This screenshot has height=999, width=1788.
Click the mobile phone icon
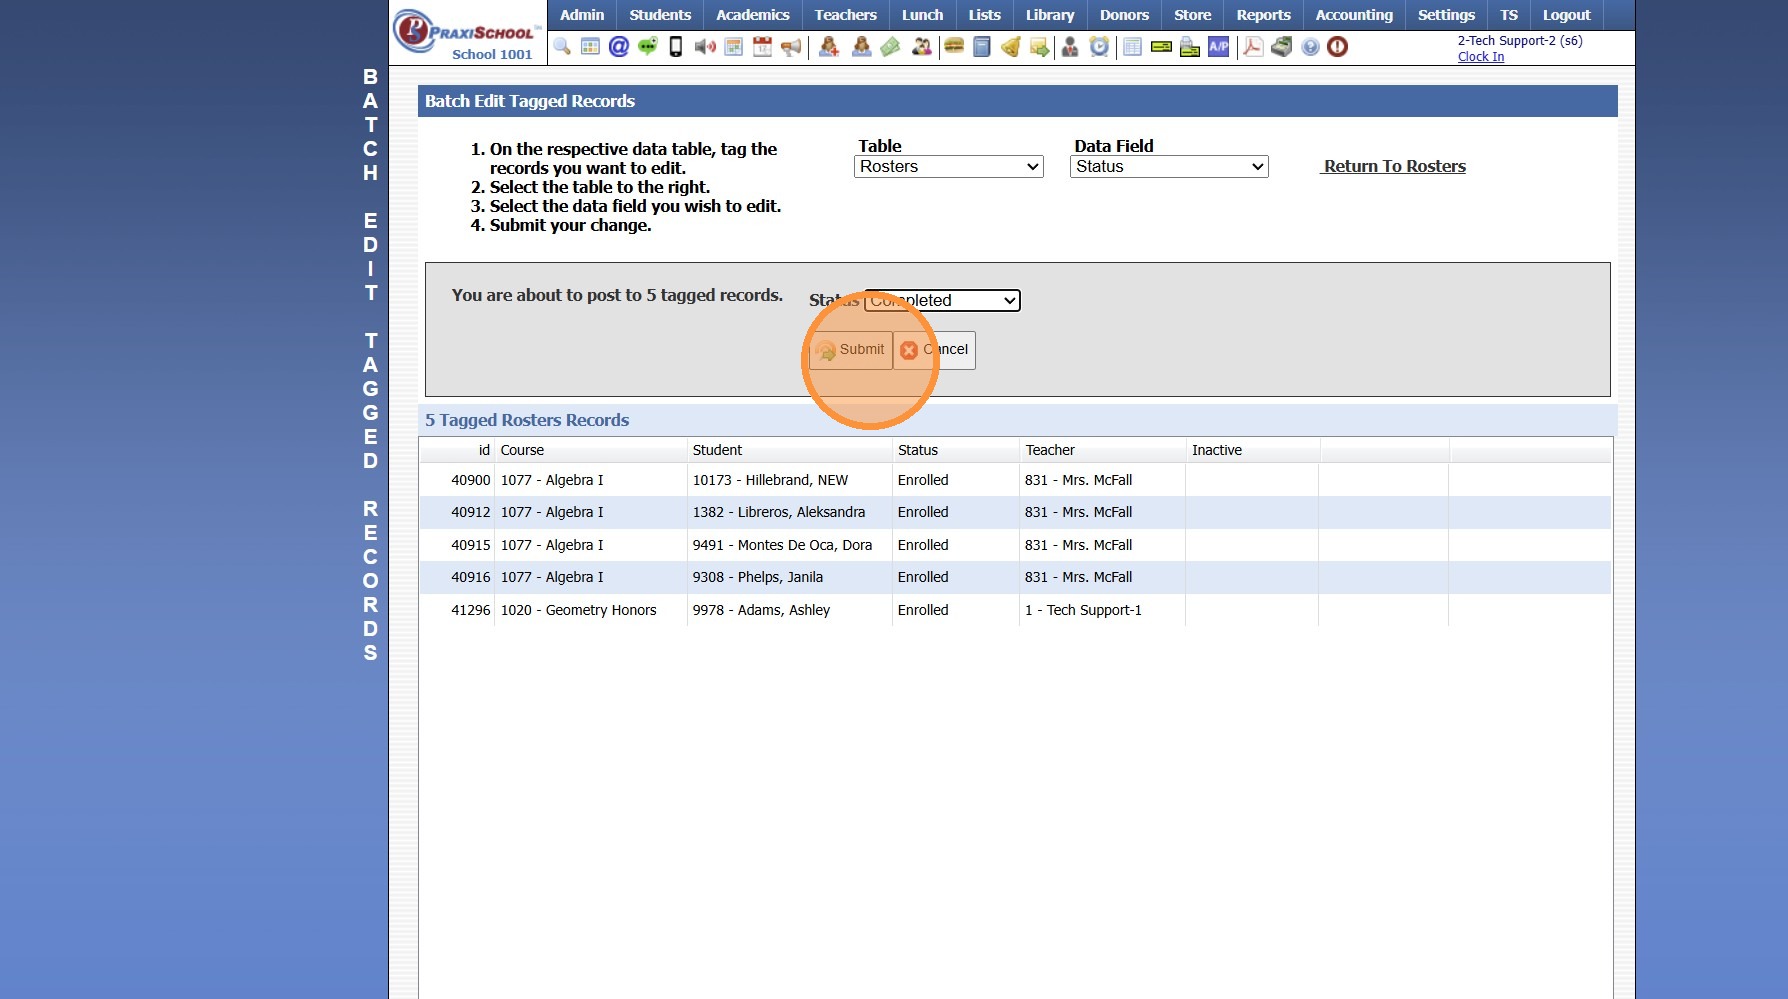676,47
